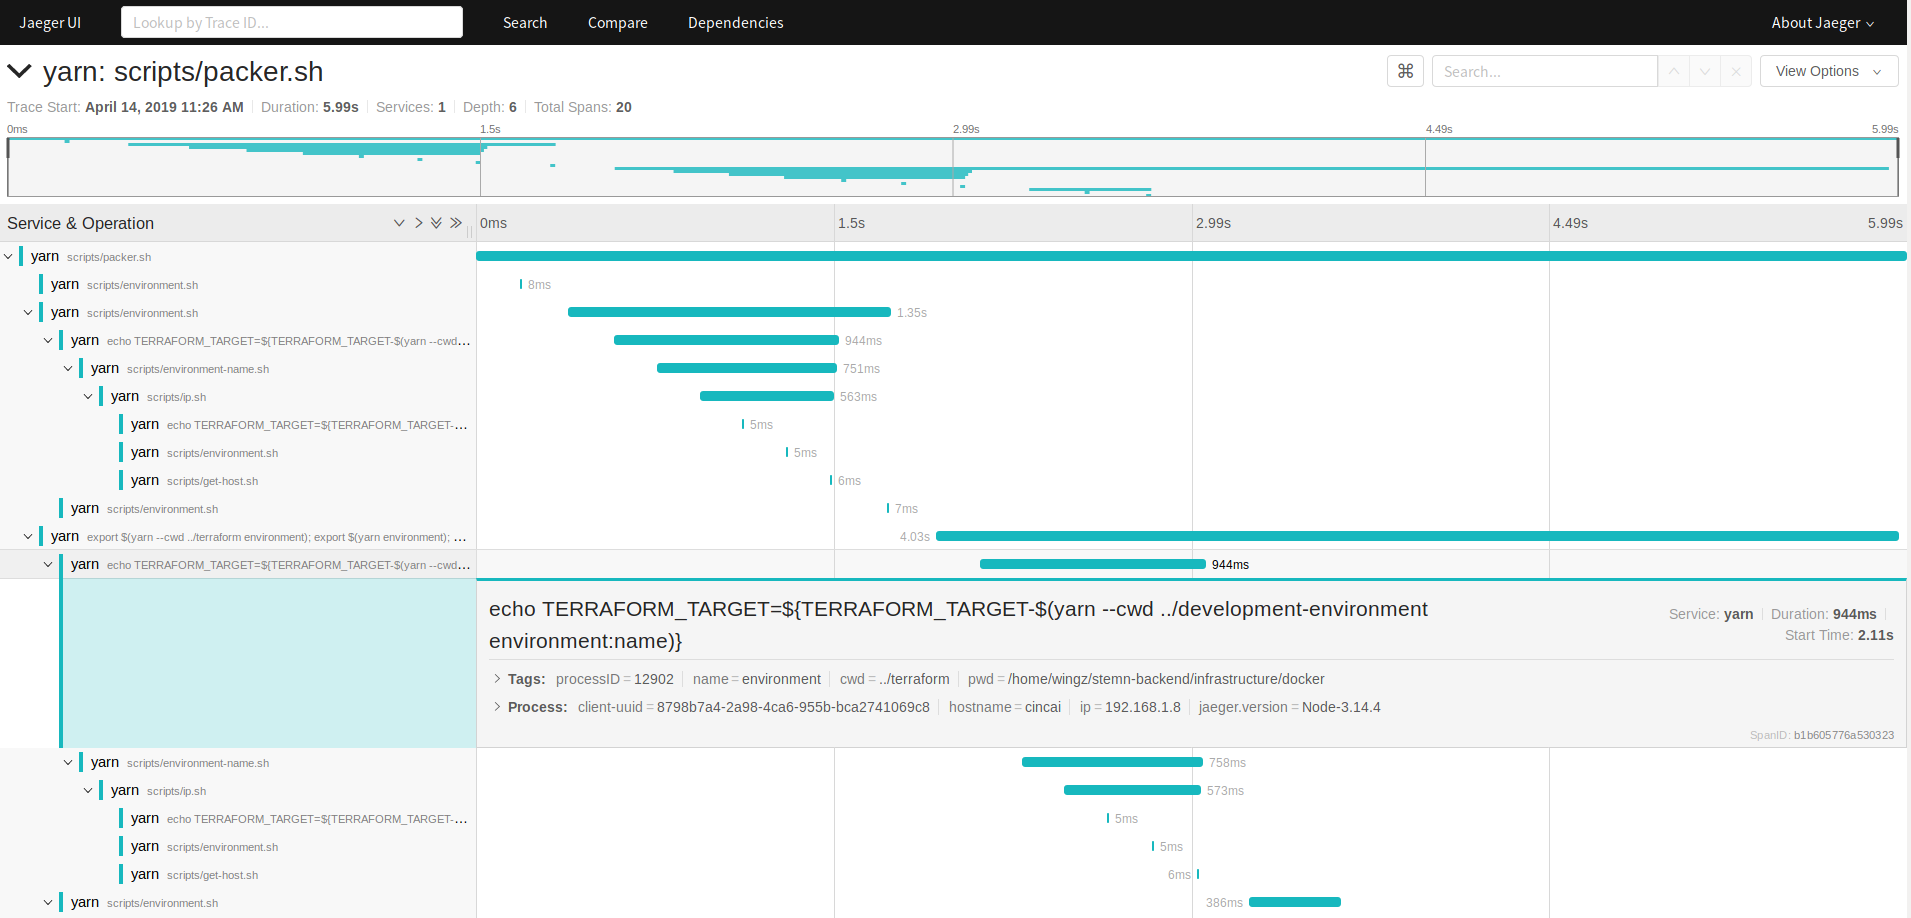Open the Compare page
This screenshot has width=1911, height=918.
618,22
